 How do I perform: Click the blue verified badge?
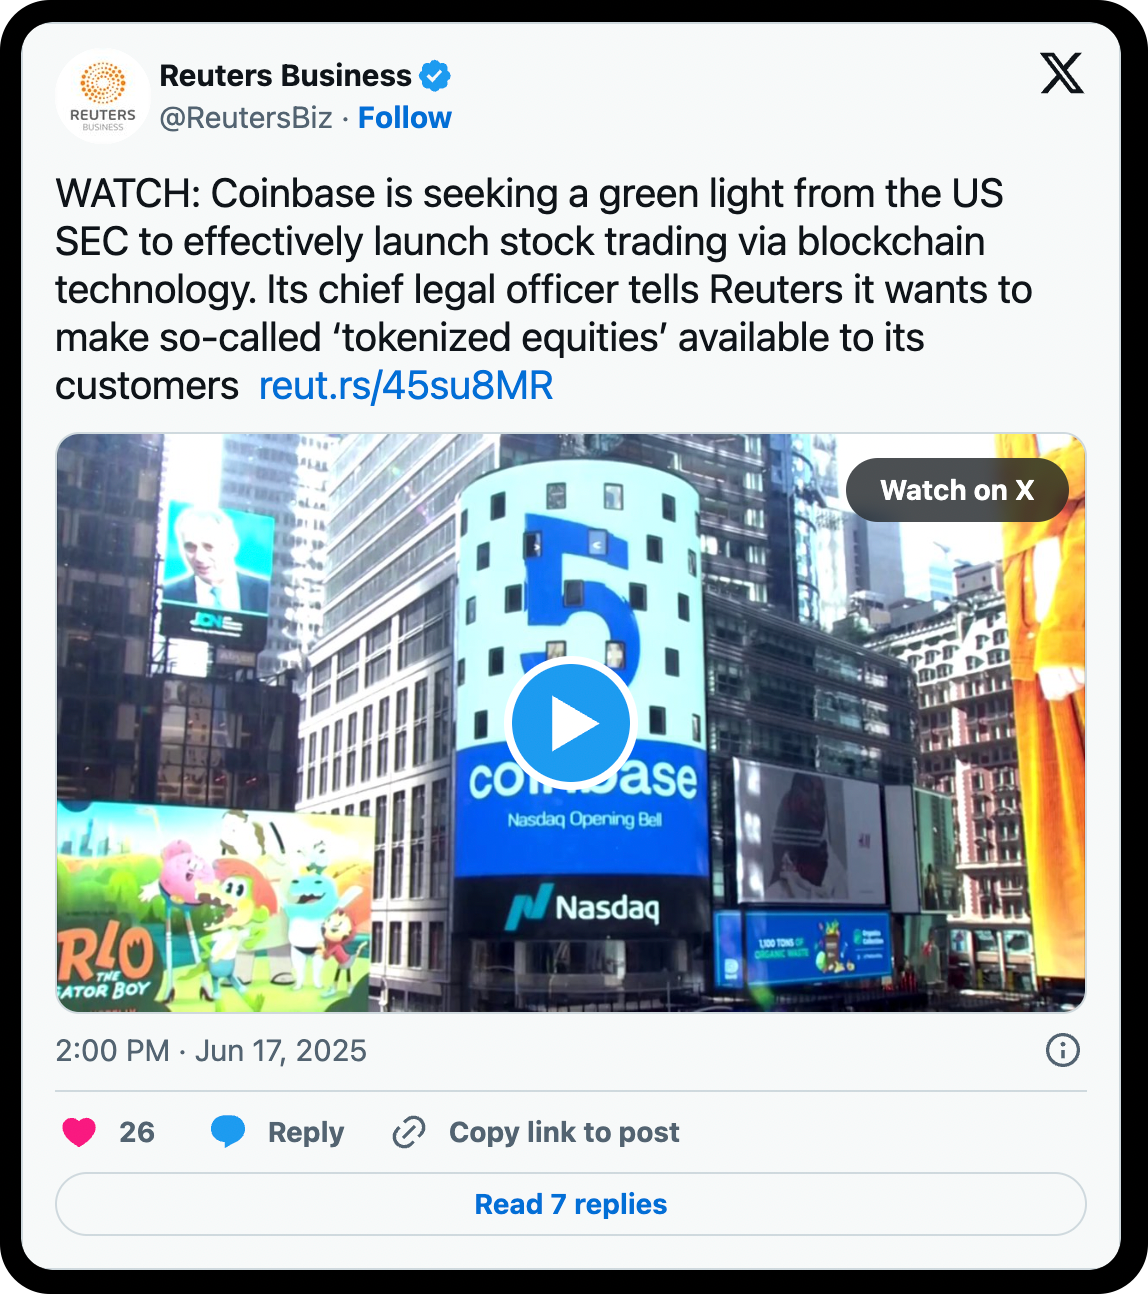click(435, 76)
